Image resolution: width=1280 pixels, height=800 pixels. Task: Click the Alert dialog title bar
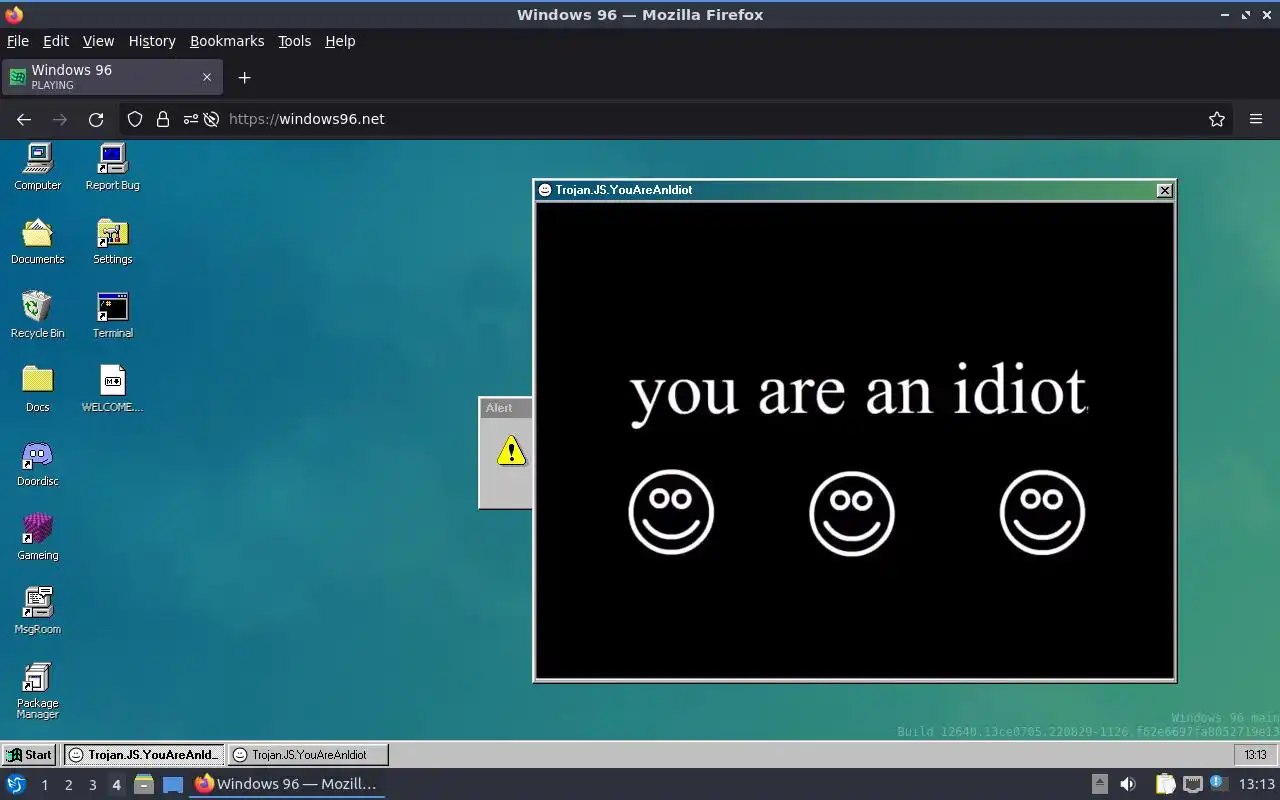pyautogui.click(x=505, y=408)
